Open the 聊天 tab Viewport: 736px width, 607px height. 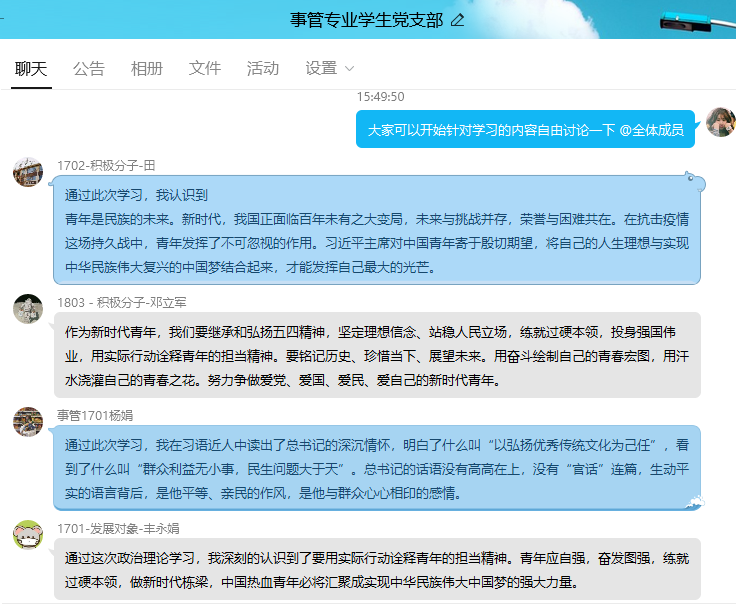pos(31,68)
